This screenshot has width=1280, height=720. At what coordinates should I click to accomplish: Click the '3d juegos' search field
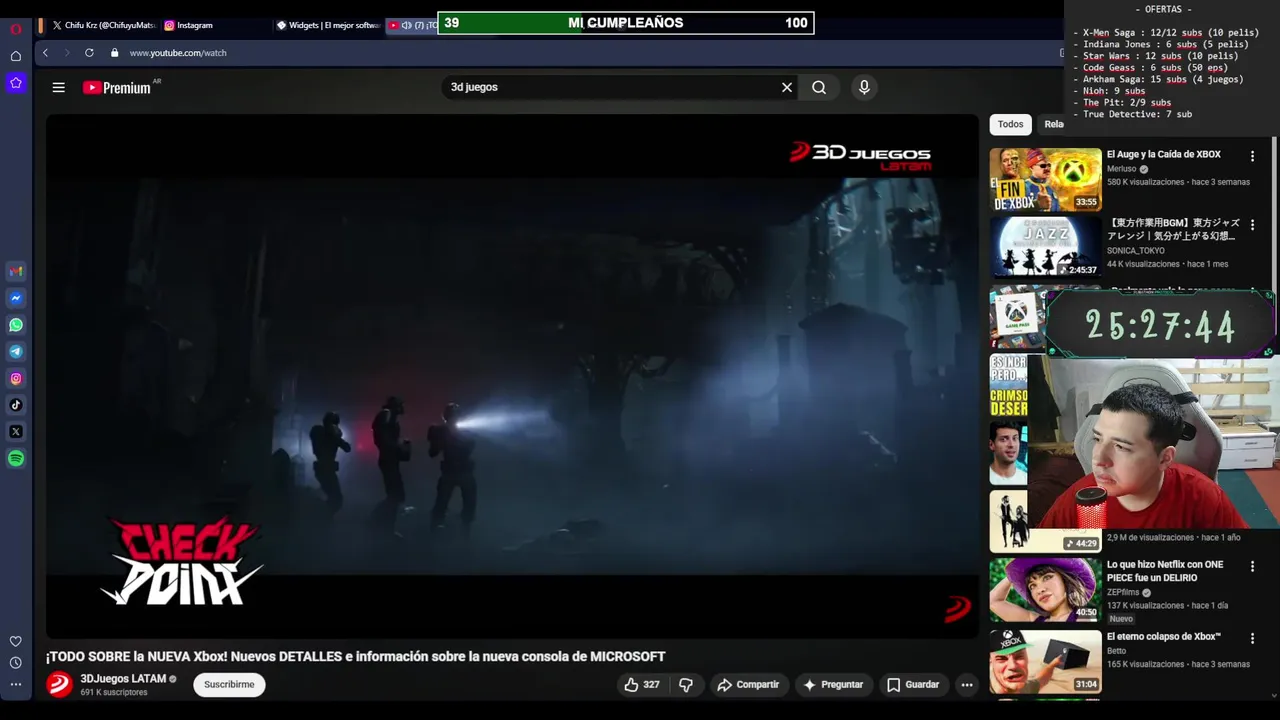click(x=610, y=88)
